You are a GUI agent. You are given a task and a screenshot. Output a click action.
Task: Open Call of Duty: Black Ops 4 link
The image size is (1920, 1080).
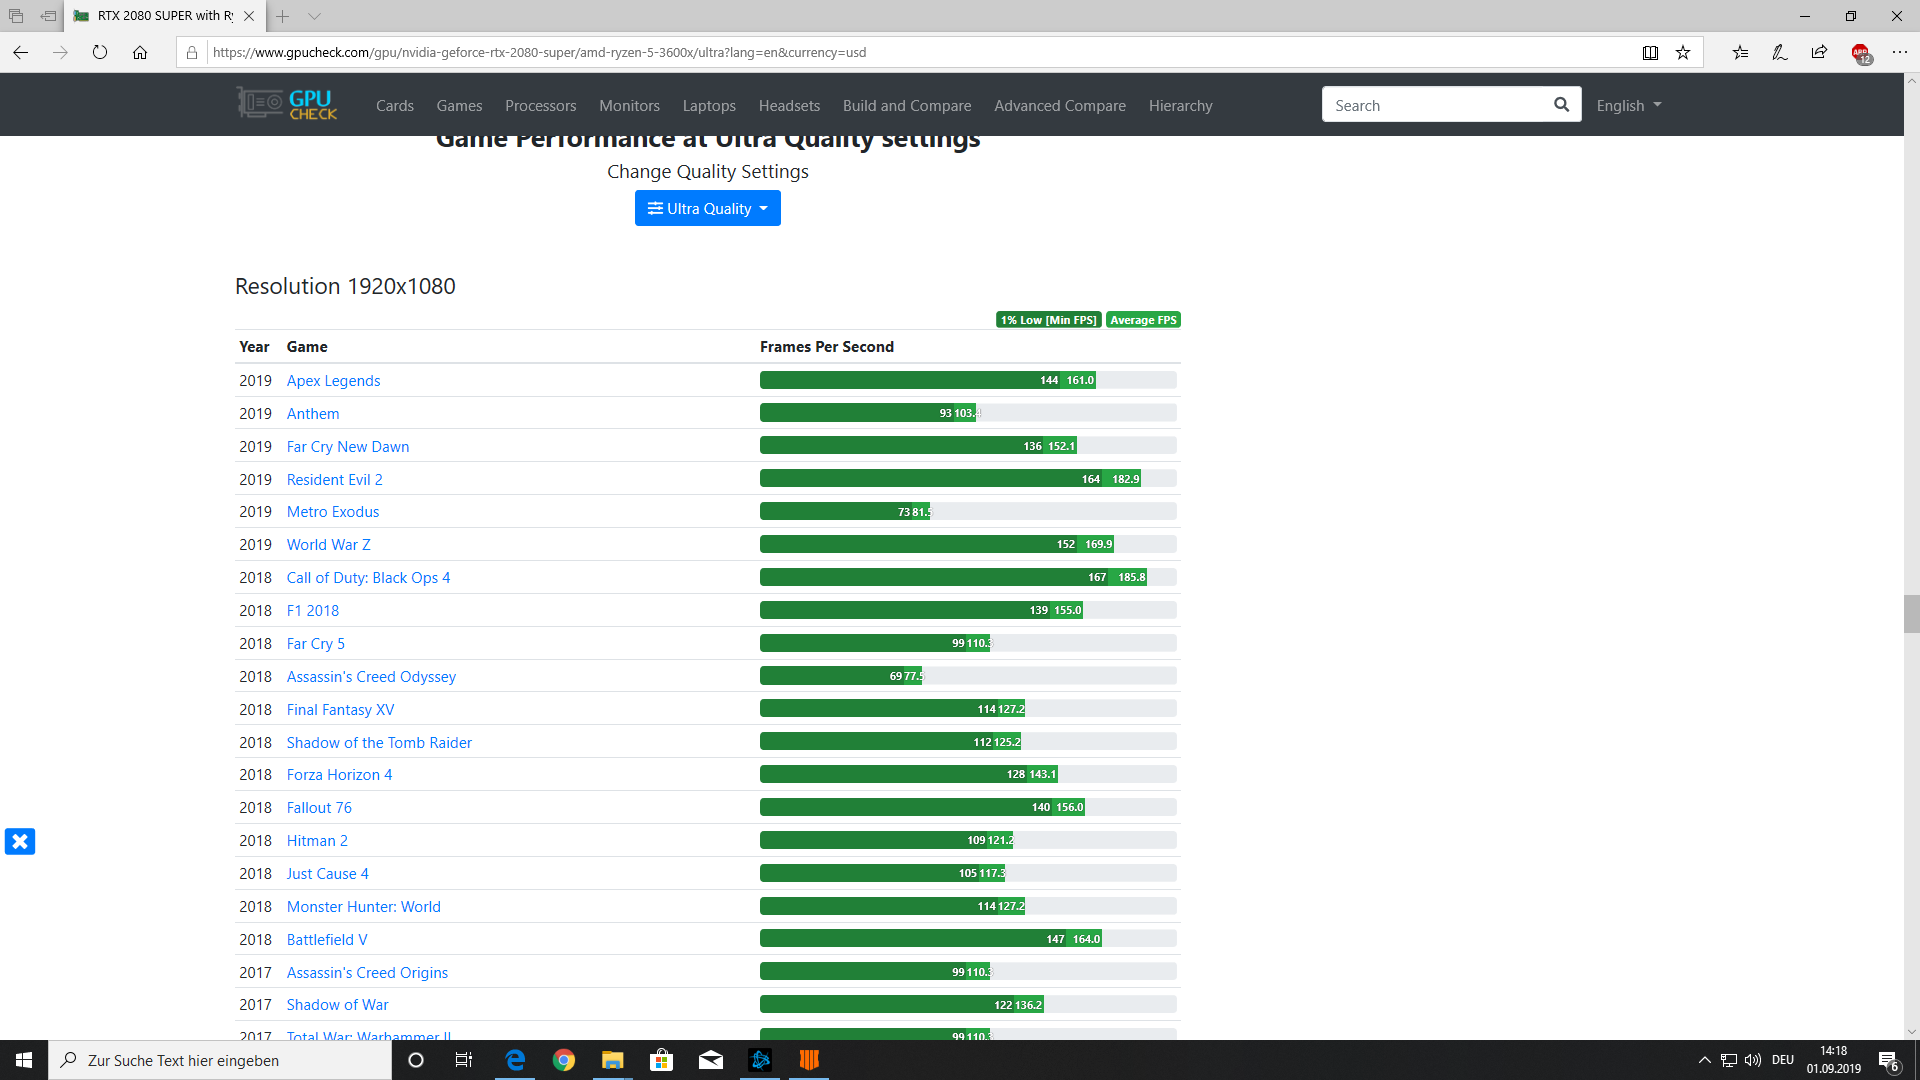click(x=368, y=577)
